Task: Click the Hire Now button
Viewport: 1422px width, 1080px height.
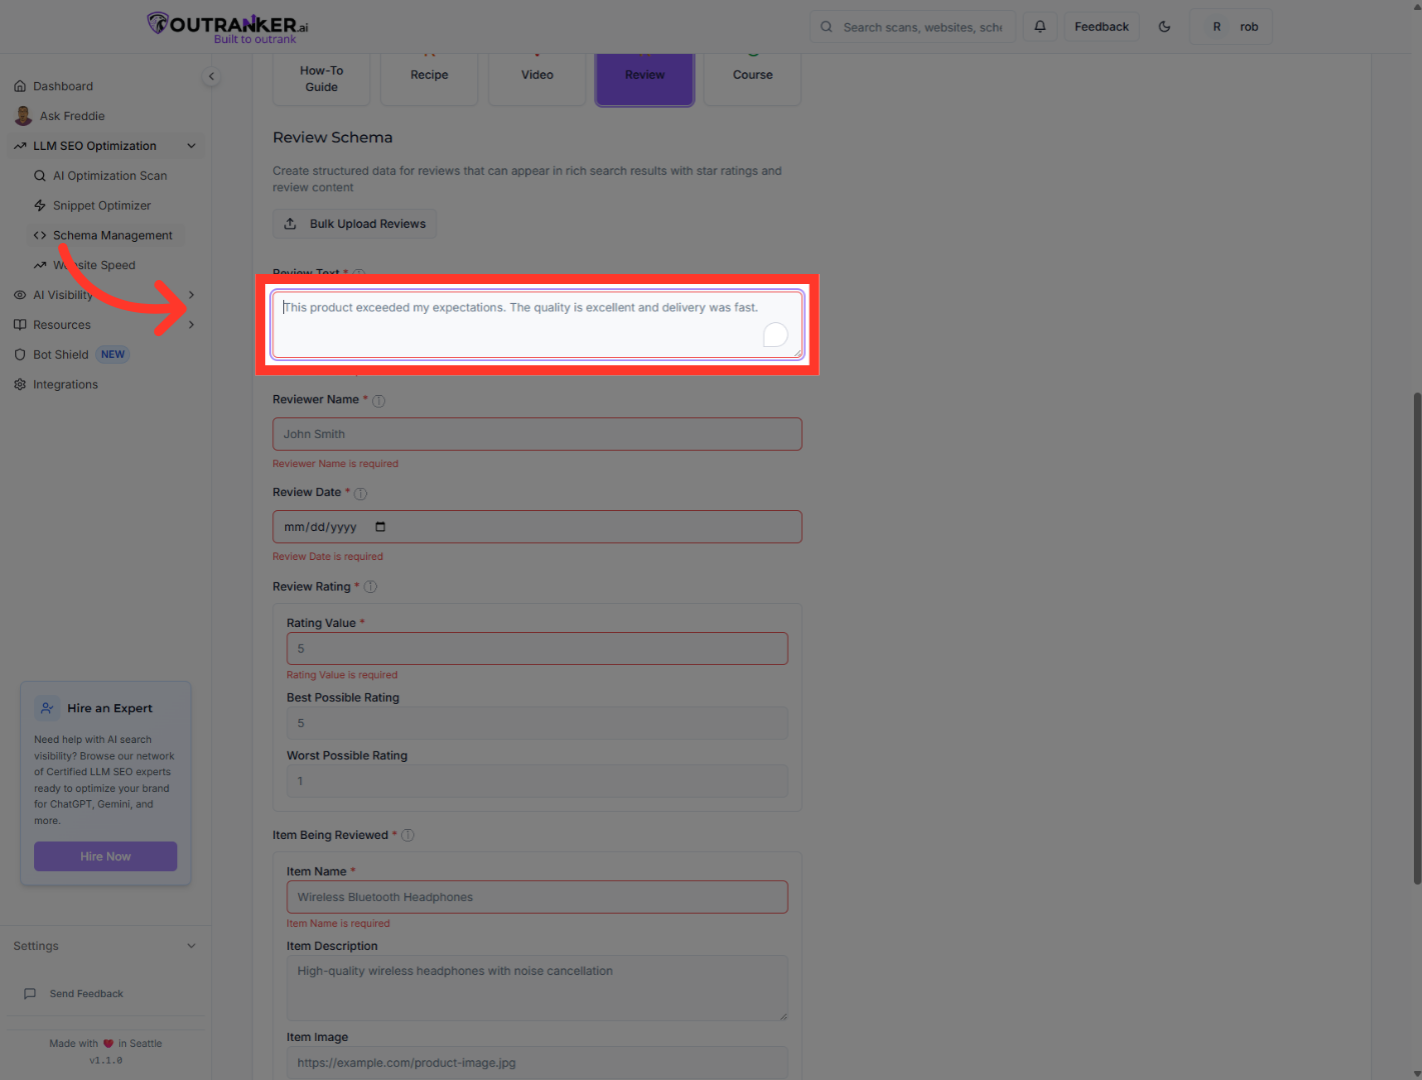Action: pyautogui.click(x=106, y=856)
